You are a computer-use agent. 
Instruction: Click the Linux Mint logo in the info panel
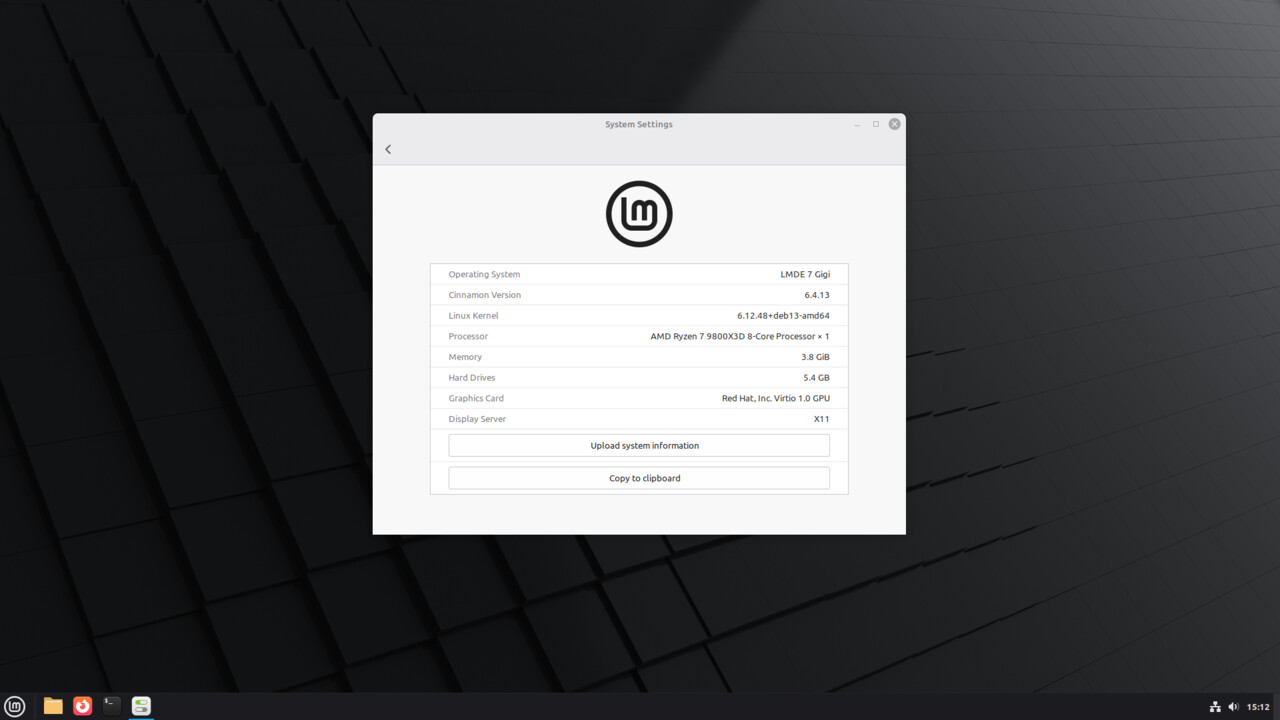[x=639, y=214]
